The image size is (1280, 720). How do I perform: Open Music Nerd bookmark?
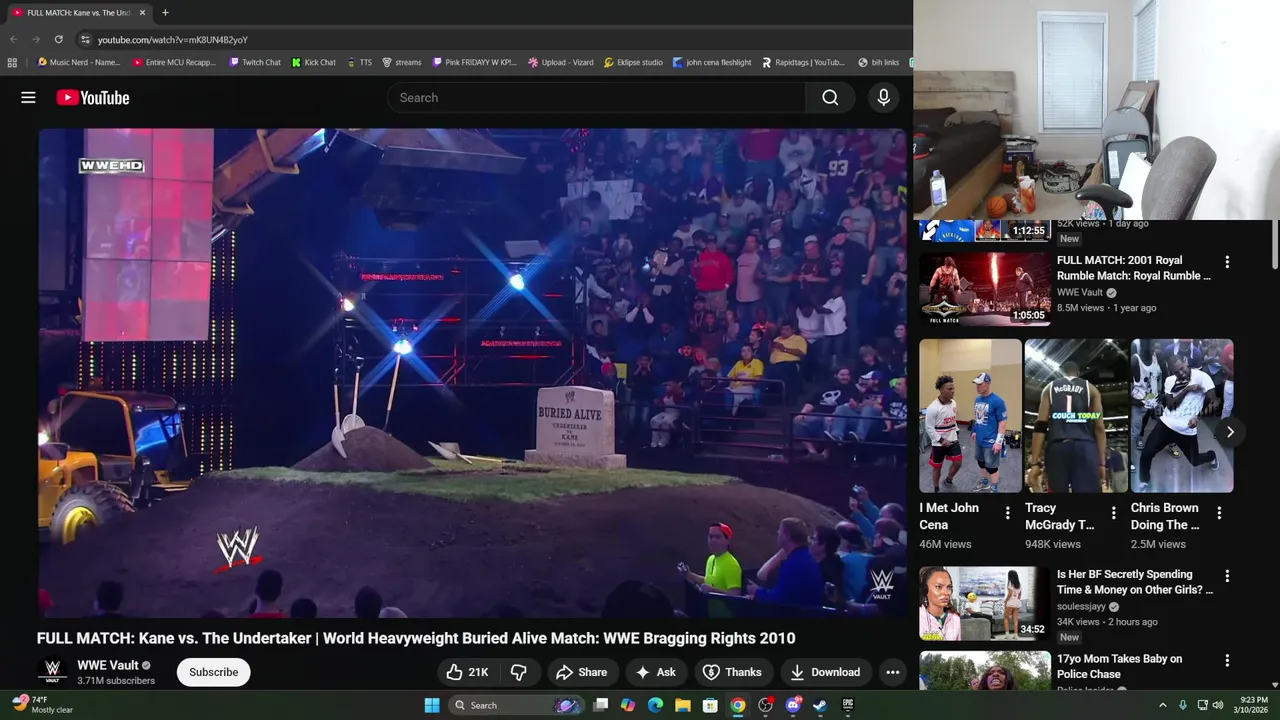[x=78, y=62]
